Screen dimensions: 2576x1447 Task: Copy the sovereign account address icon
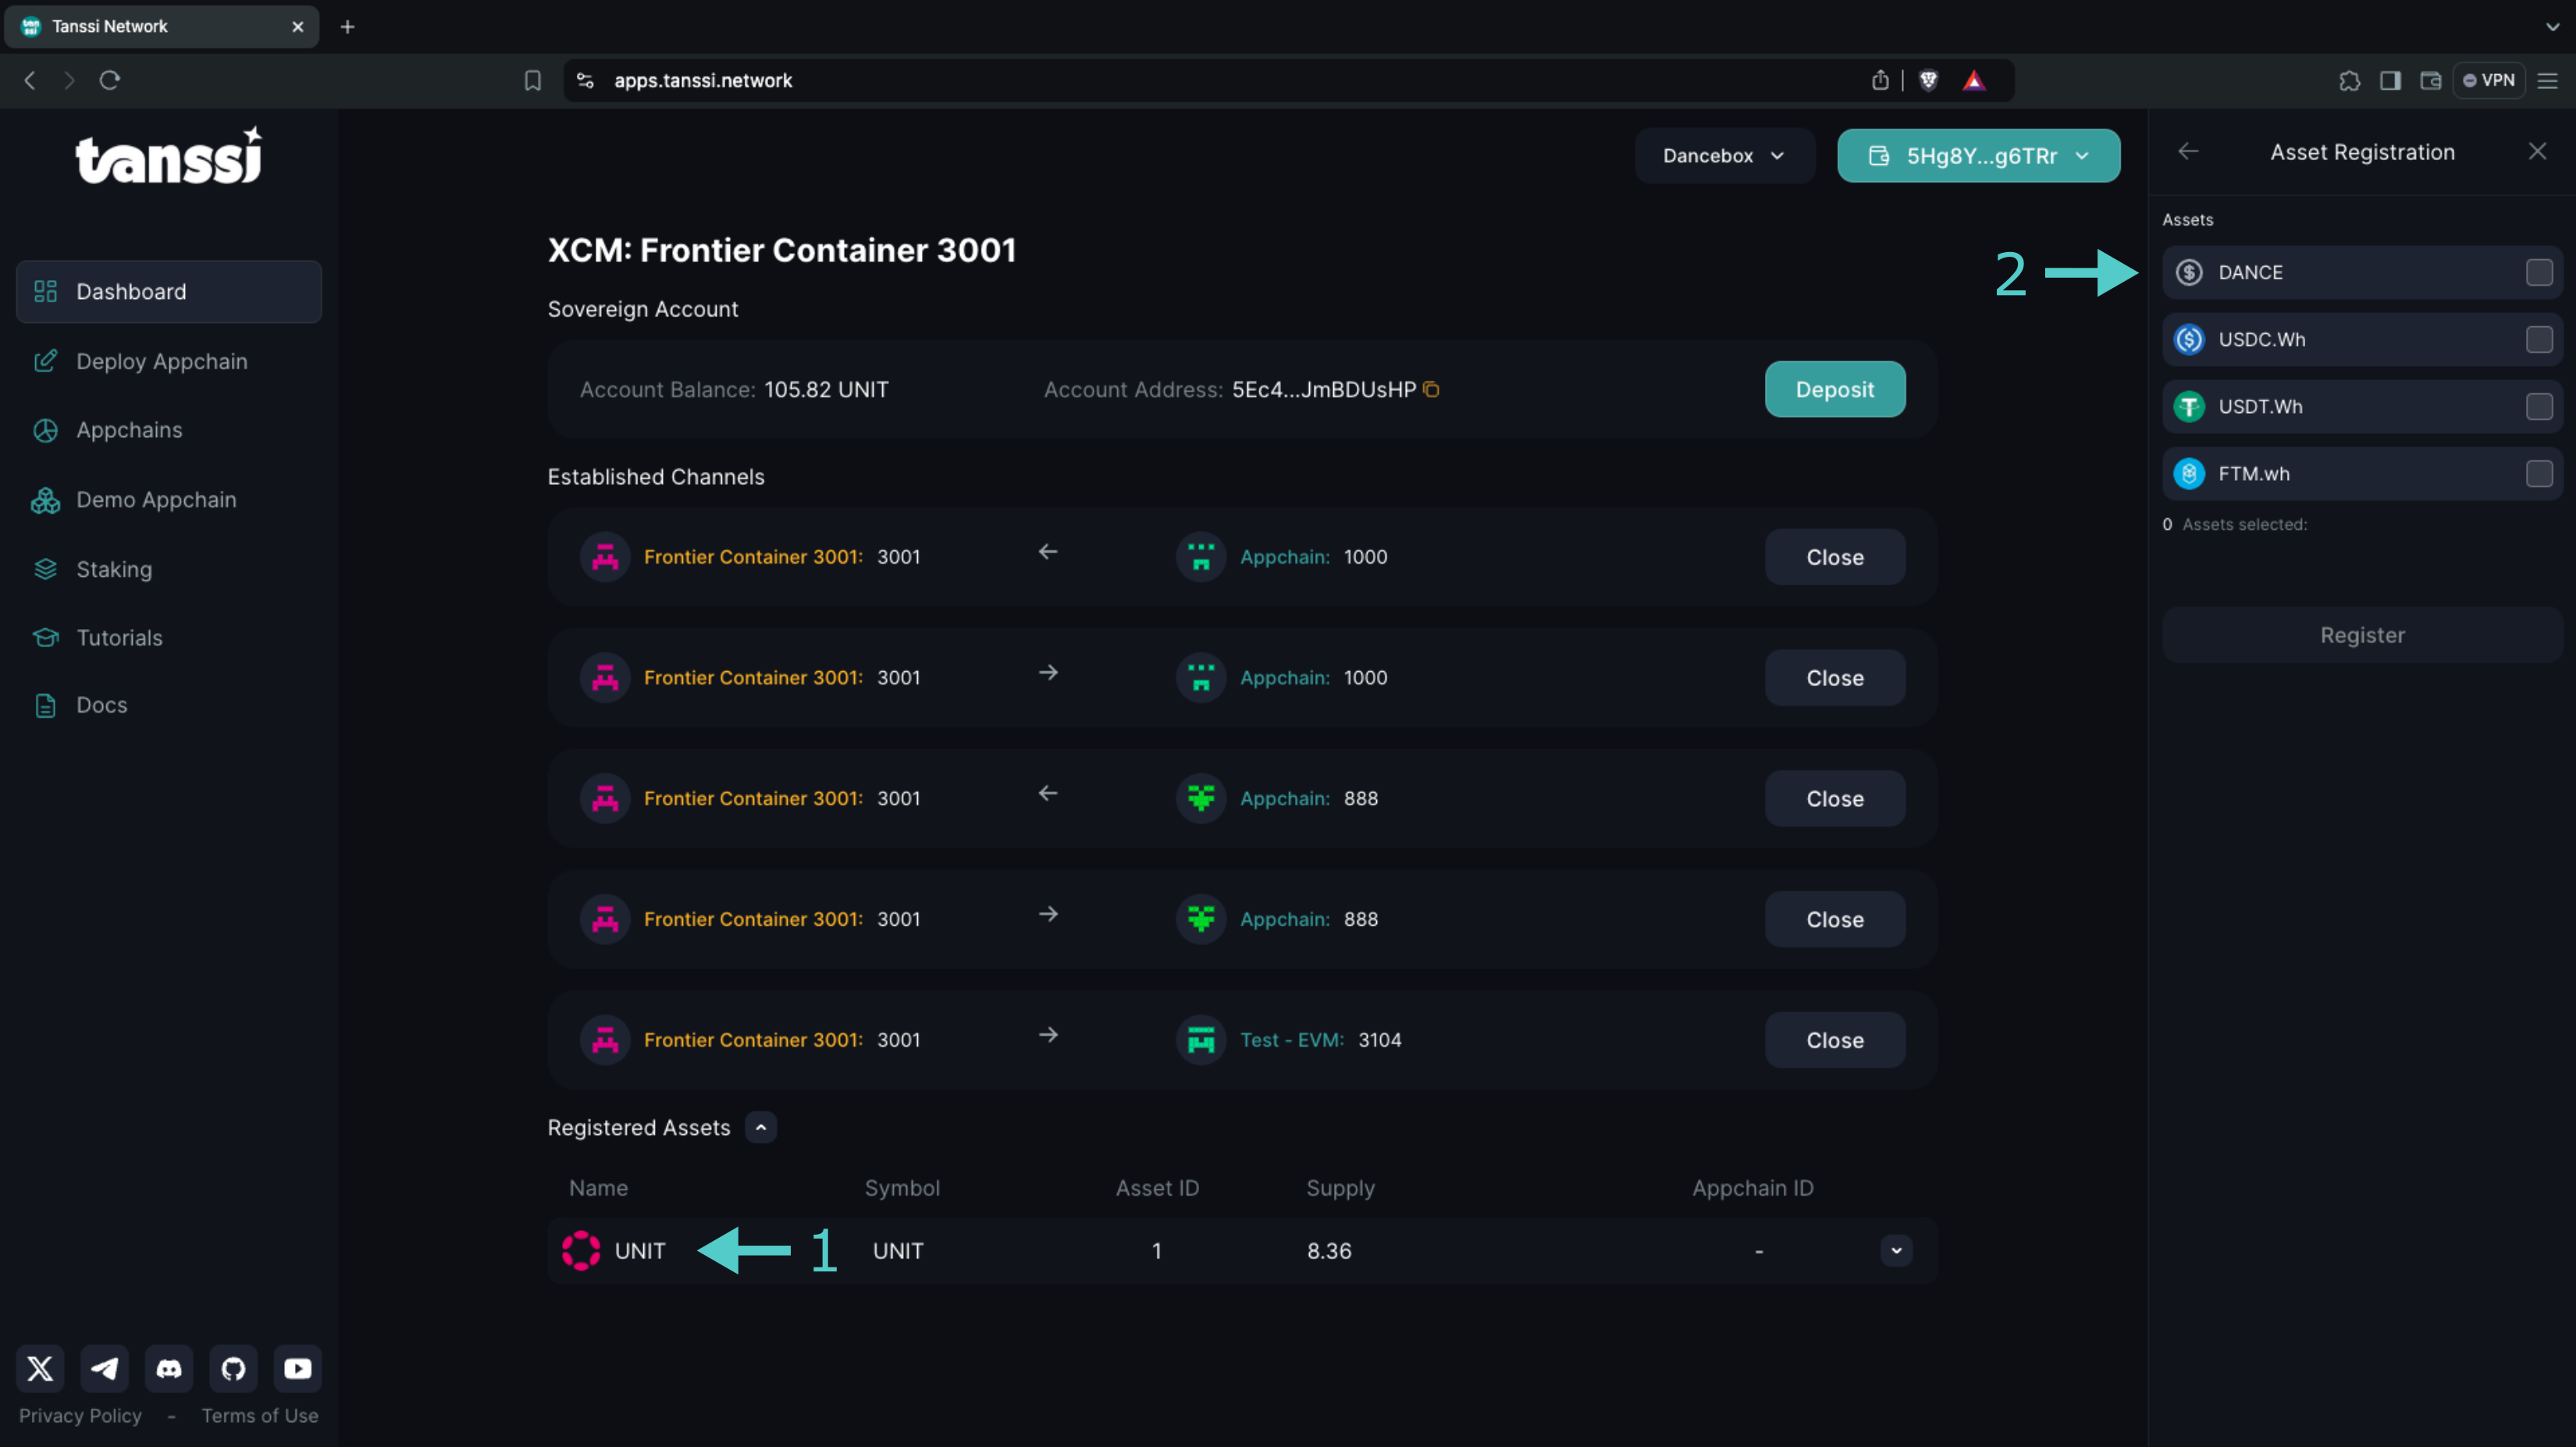point(1431,389)
